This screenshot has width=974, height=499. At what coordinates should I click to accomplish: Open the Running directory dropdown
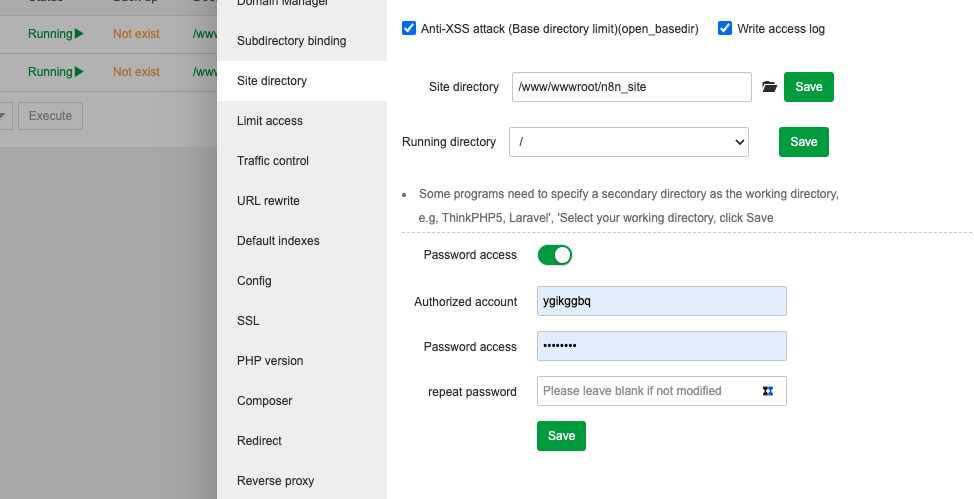click(x=629, y=142)
